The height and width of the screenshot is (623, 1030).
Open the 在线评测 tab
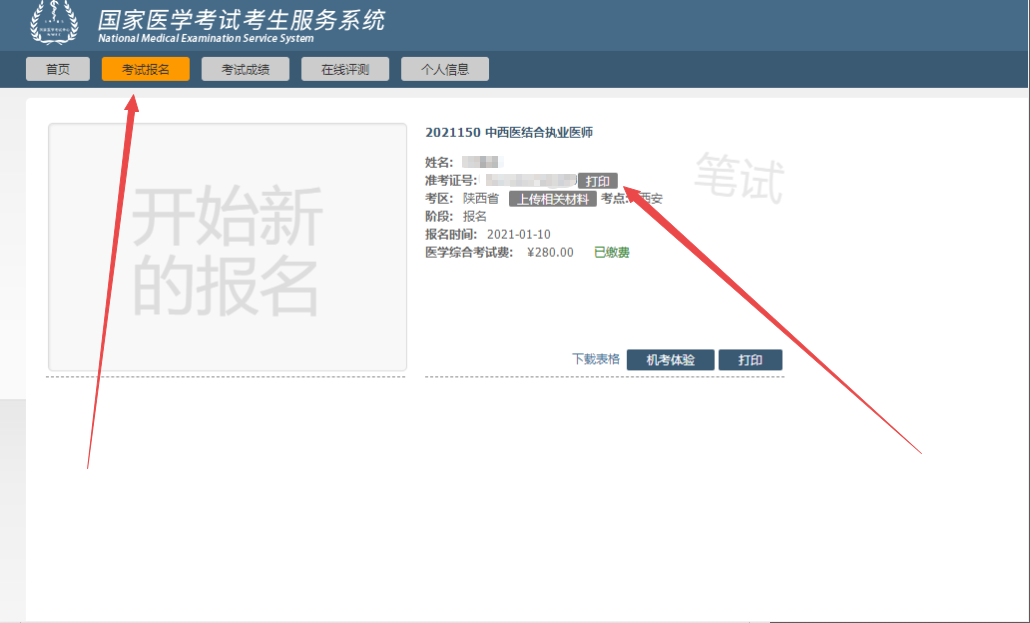345,69
